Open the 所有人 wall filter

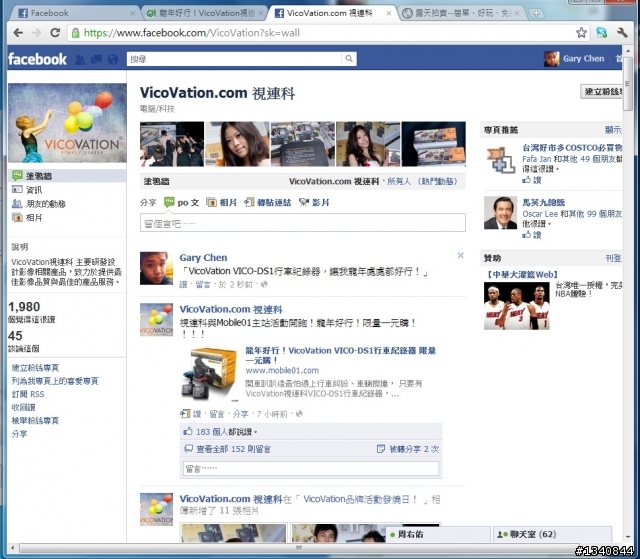[399, 181]
